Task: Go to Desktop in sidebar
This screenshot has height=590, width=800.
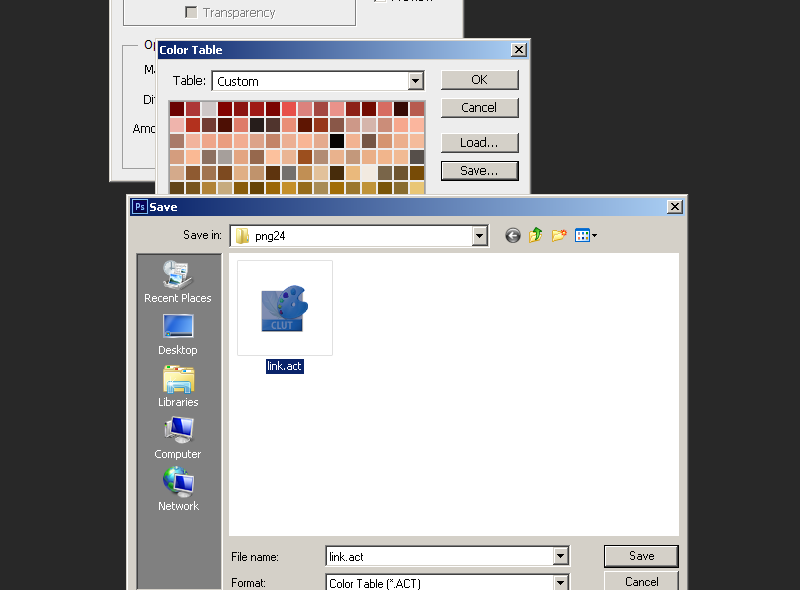Action: tap(178, 335)
